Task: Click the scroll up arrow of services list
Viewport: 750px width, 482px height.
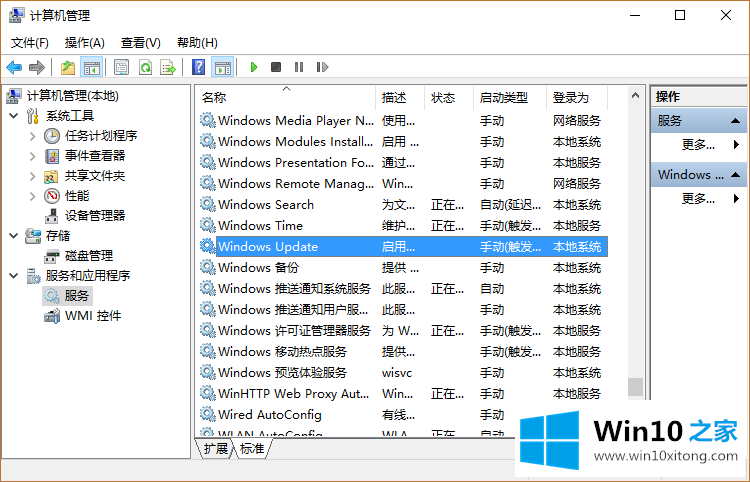Action: point(635,96)
